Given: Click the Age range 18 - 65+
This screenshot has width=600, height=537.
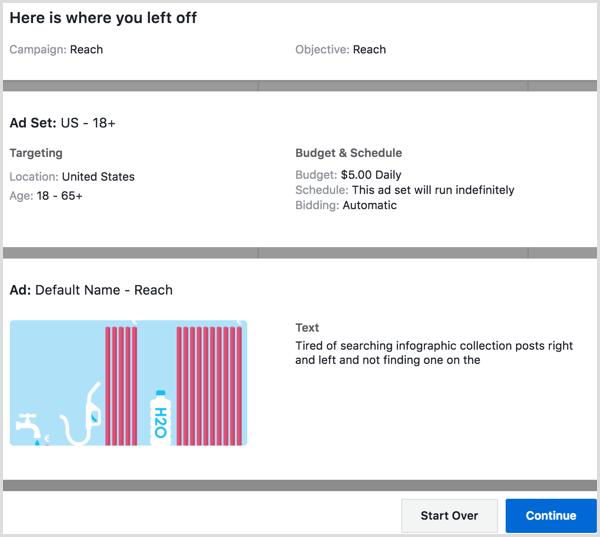Looking at the screenshot, I should tap(59, 196).
